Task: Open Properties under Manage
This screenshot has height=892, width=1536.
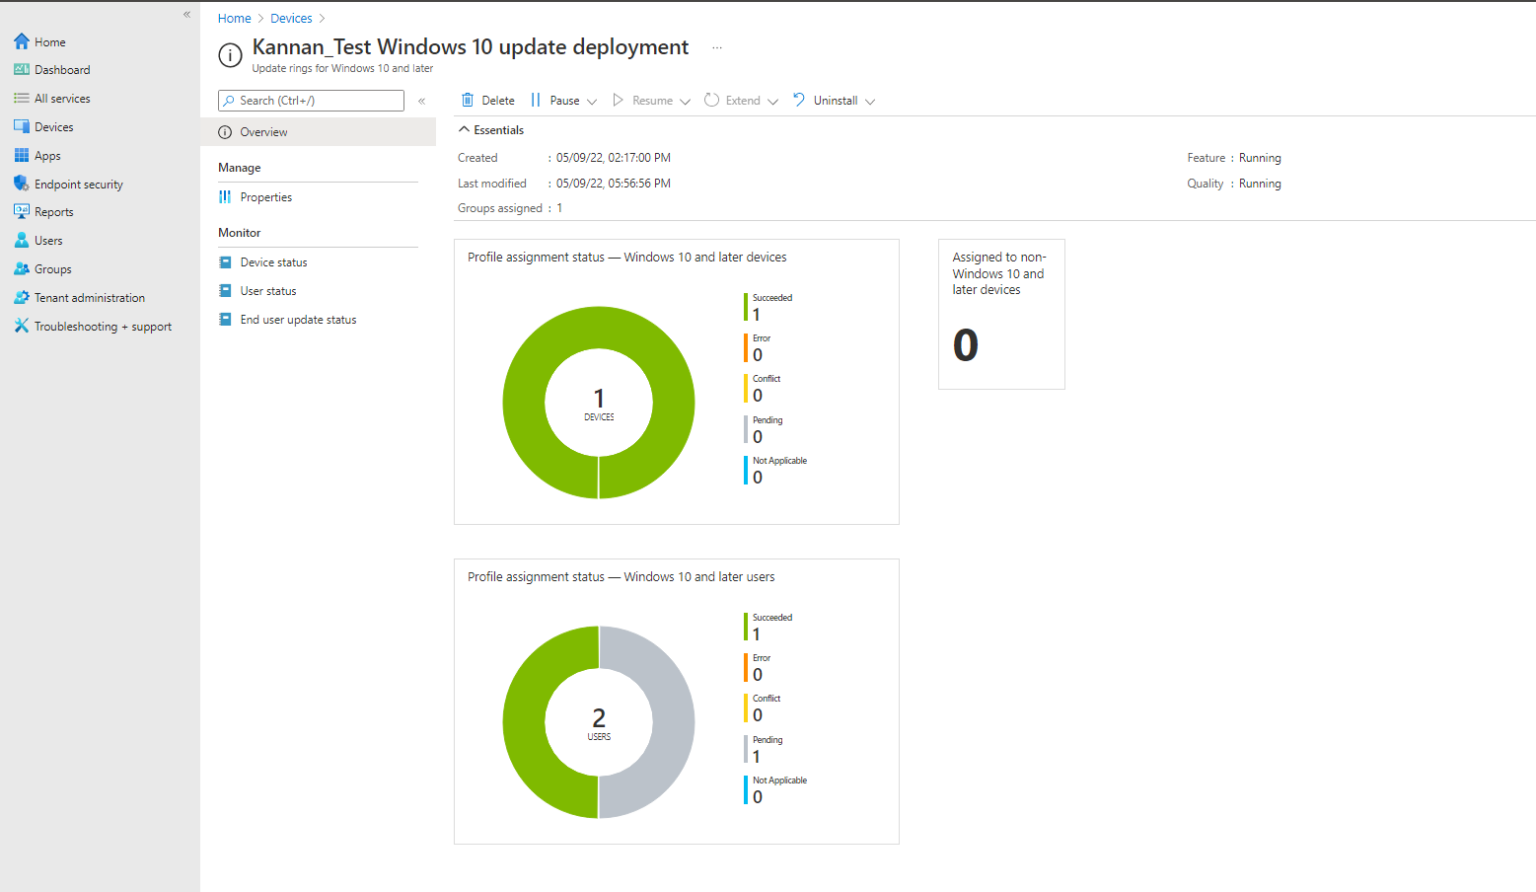Action: click(266, 197)
